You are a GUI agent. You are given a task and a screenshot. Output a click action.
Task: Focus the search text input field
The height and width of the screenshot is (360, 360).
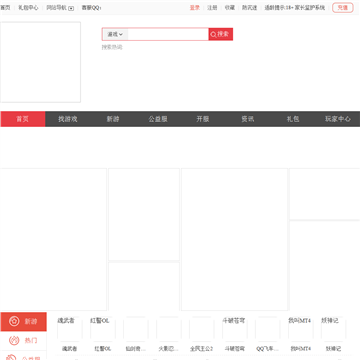(x=168, y=34)
